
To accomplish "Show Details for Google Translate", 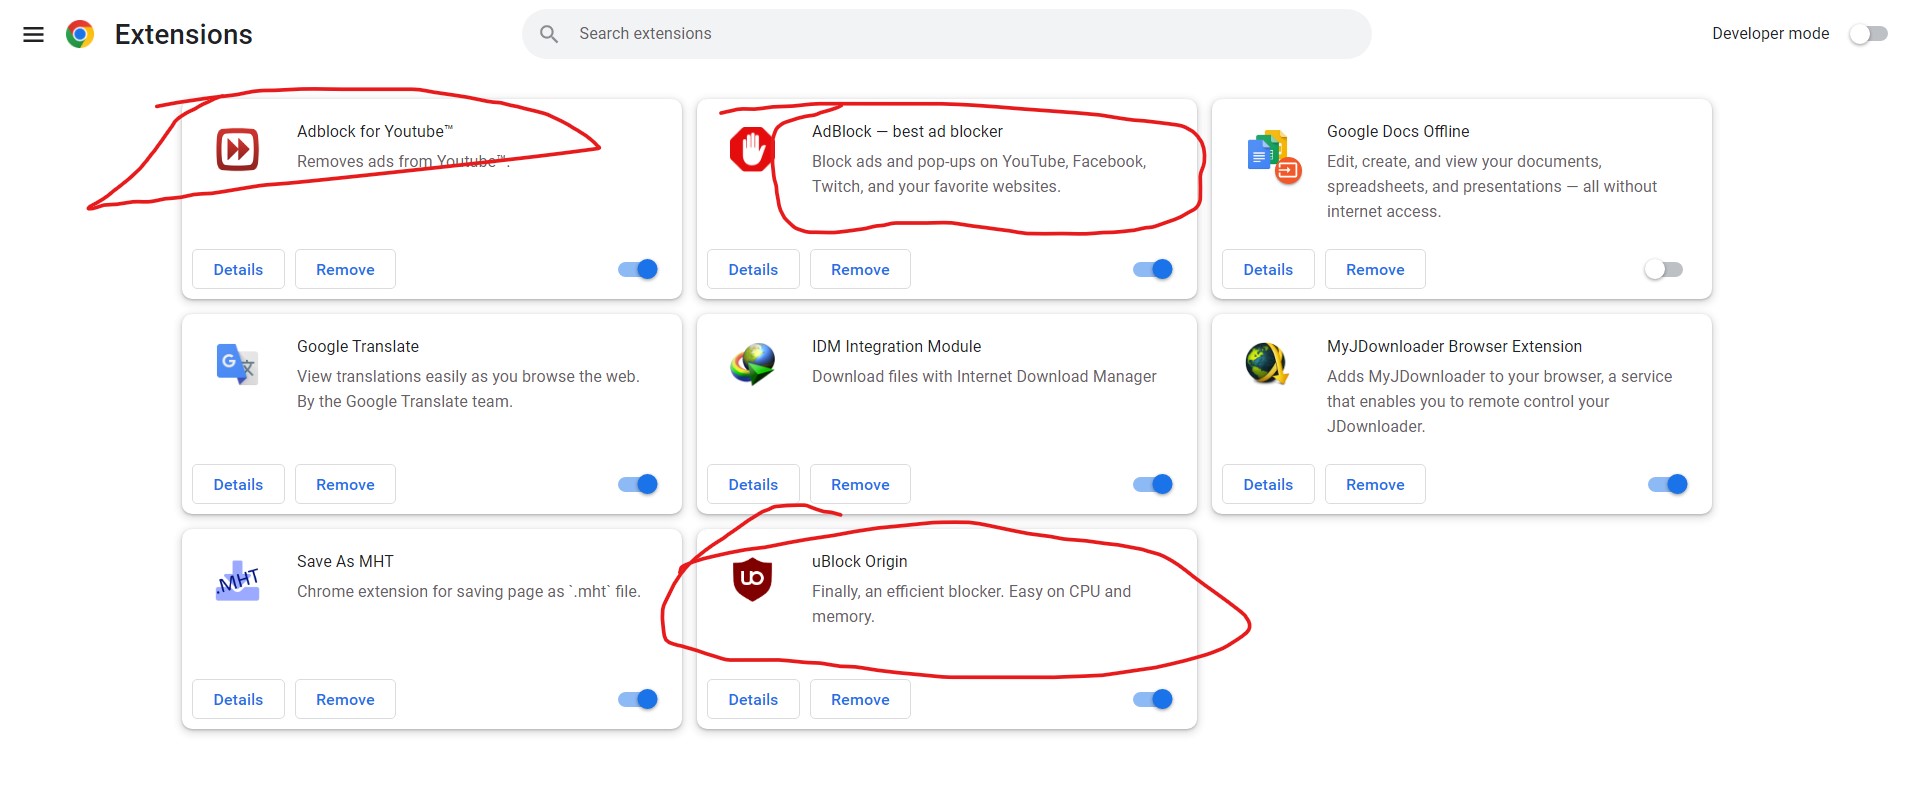I will [238, 484].
